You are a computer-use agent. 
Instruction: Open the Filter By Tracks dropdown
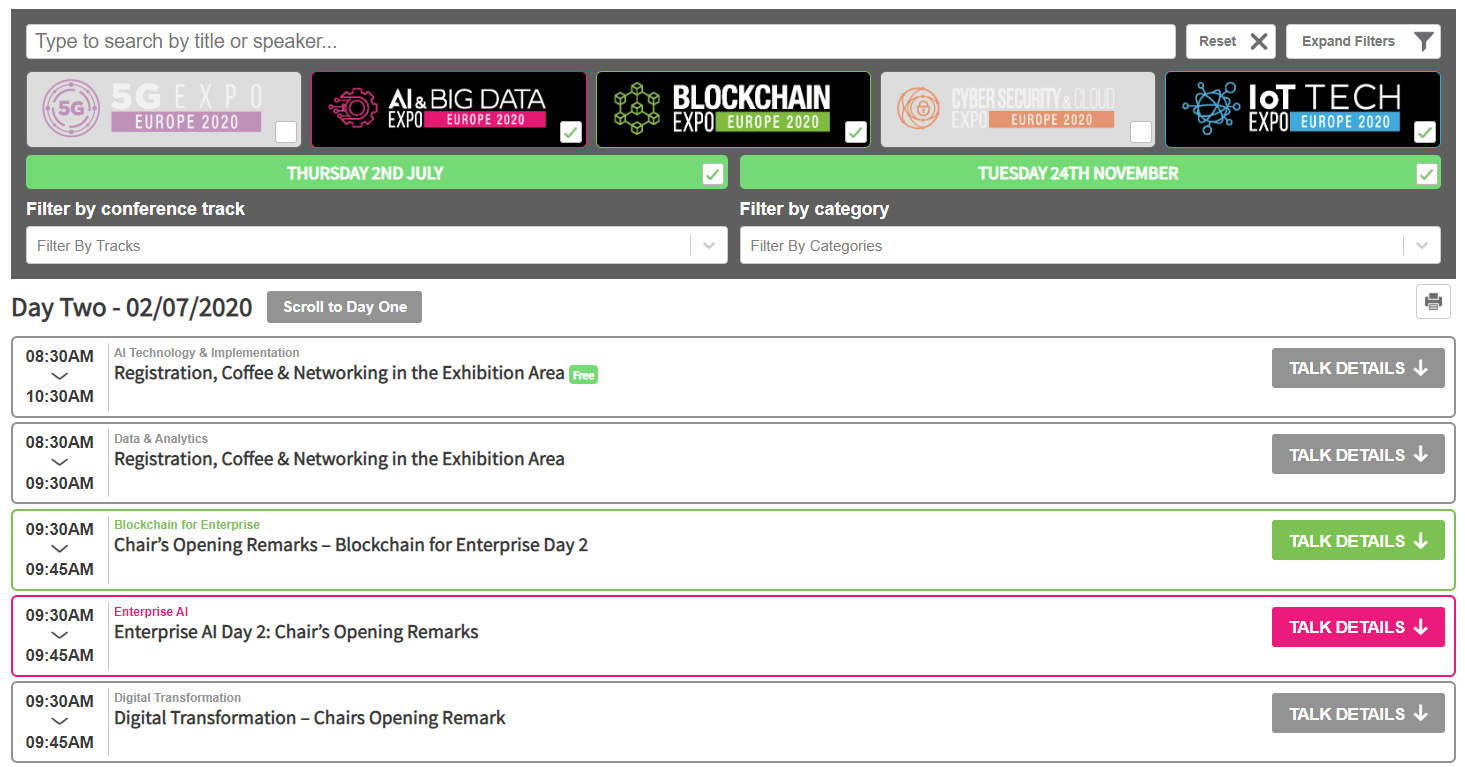[377, 245]
